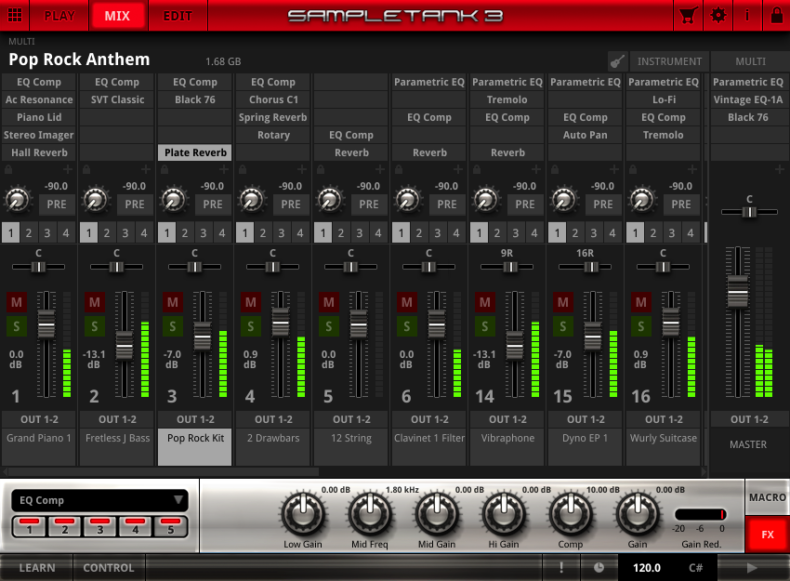This screenshot has height=581, width=790.
Task: Click the red FX button
Action: (x=767, y=535)
